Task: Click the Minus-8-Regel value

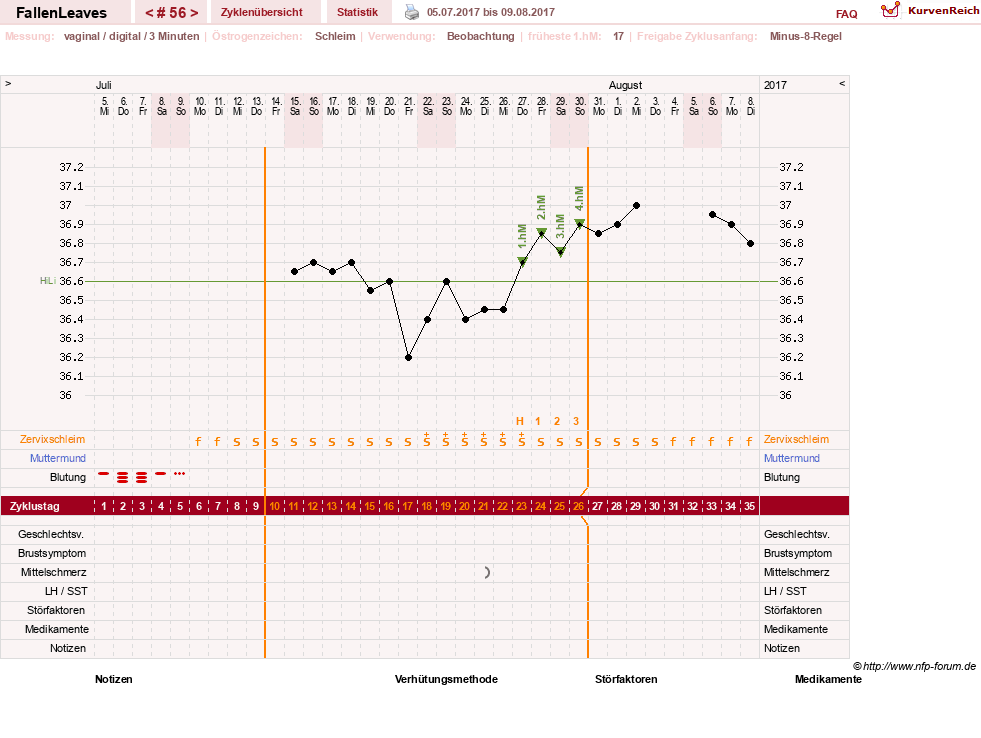Action: [x=805, y=36]
